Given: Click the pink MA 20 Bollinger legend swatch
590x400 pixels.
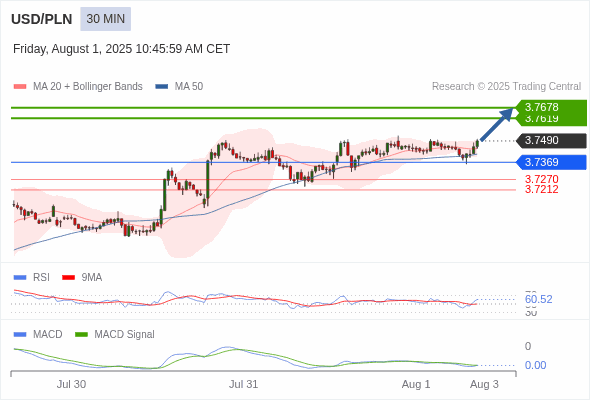Looking at the screenshot, I should tap(20, 87).
